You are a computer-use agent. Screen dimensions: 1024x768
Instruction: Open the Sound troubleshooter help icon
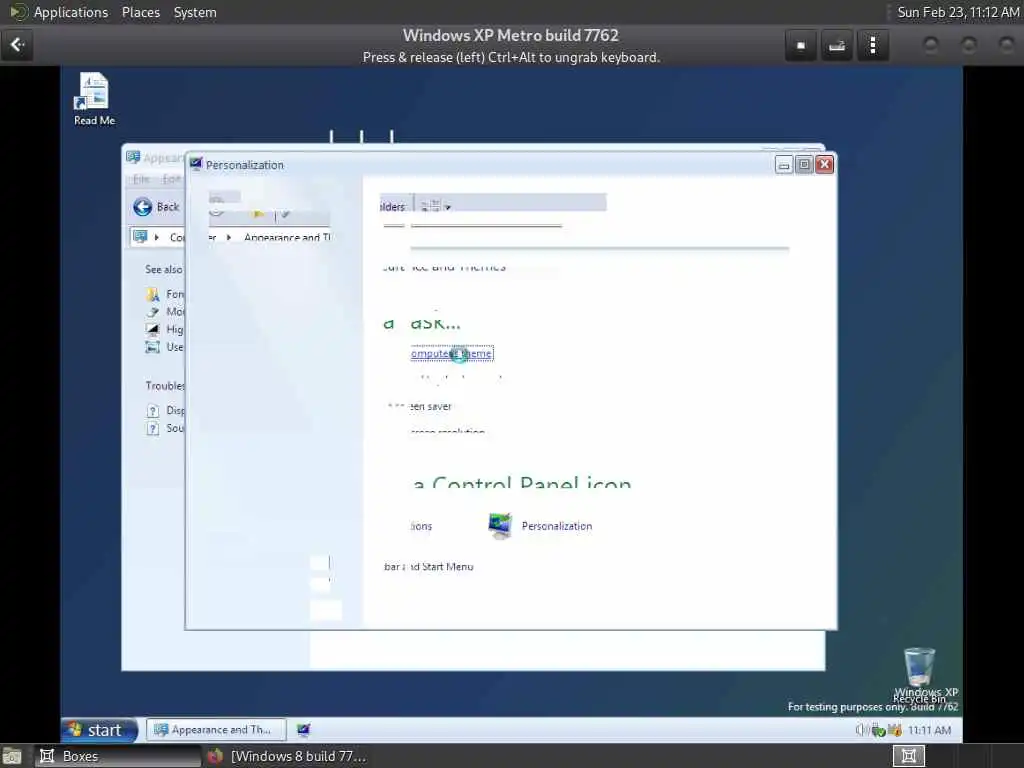152,428
